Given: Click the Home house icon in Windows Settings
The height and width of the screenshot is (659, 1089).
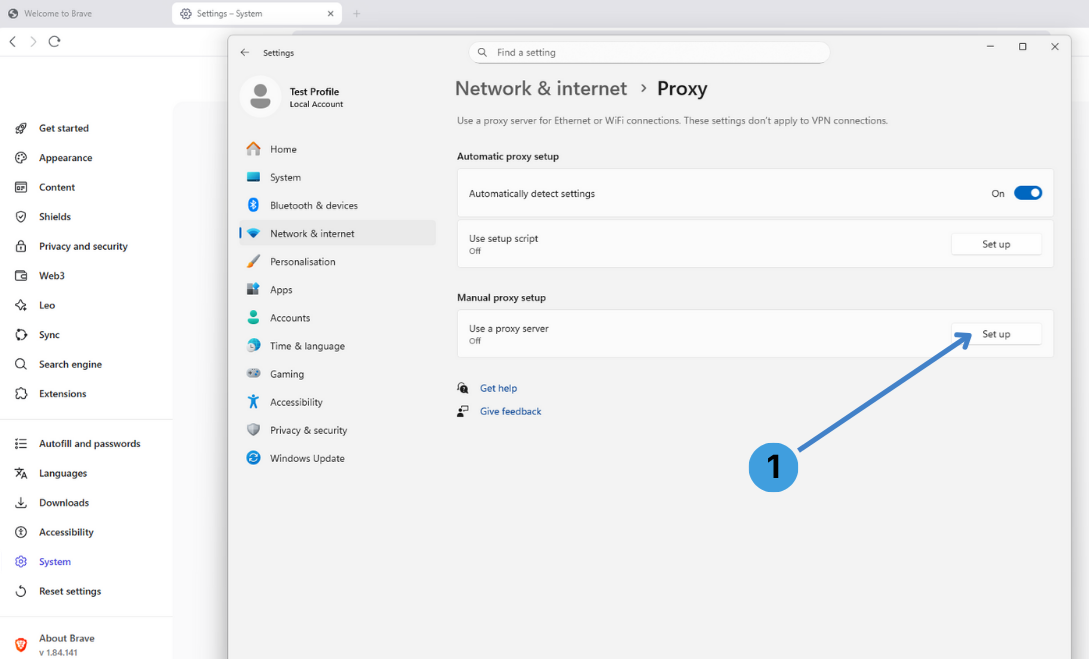Looking at the screenshot, I should pos(253,149).
